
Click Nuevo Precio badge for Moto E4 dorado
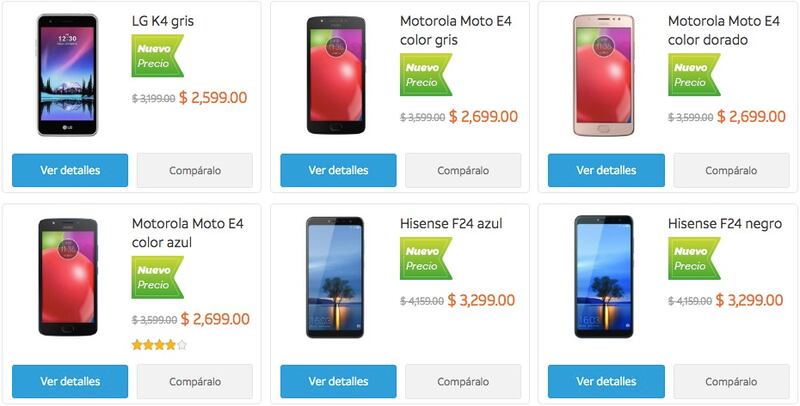[694, 75]
